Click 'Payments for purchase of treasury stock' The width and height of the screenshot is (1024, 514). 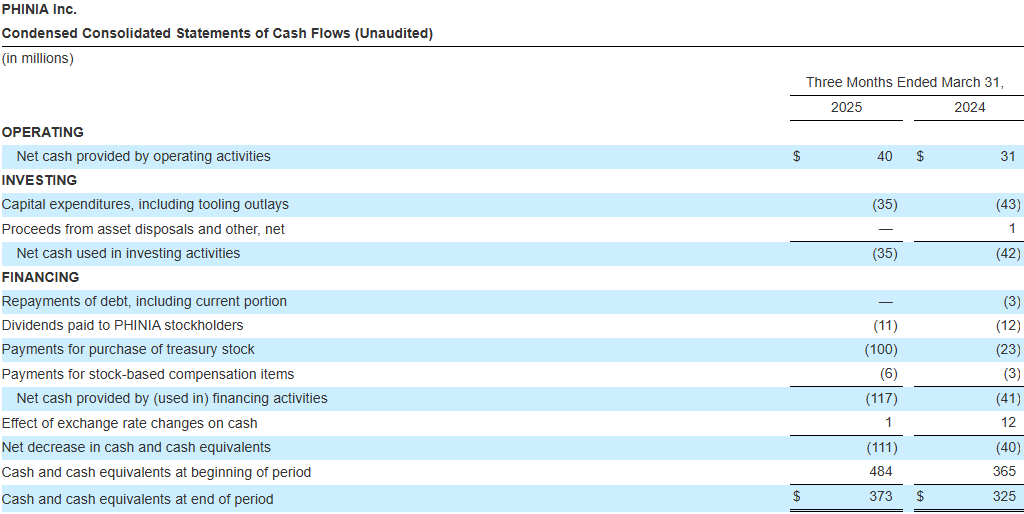coord(128,350)
